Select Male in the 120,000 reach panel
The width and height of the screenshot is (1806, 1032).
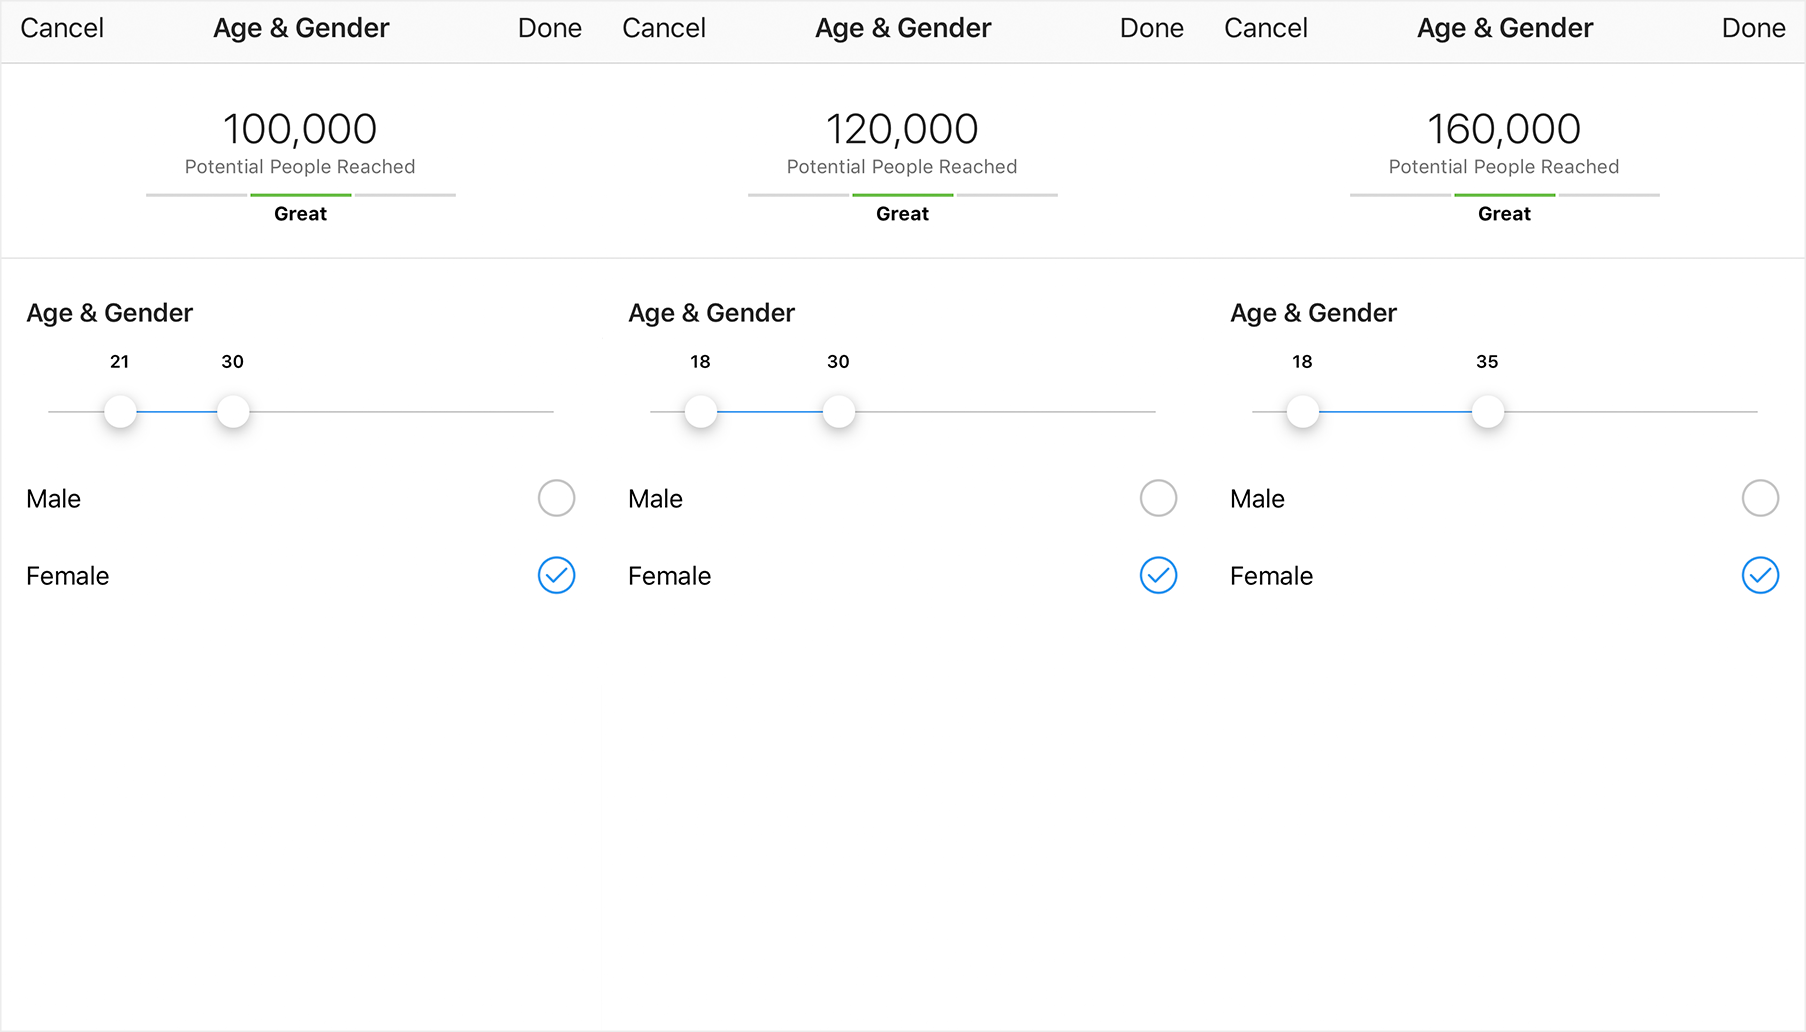pos(1159,498)
